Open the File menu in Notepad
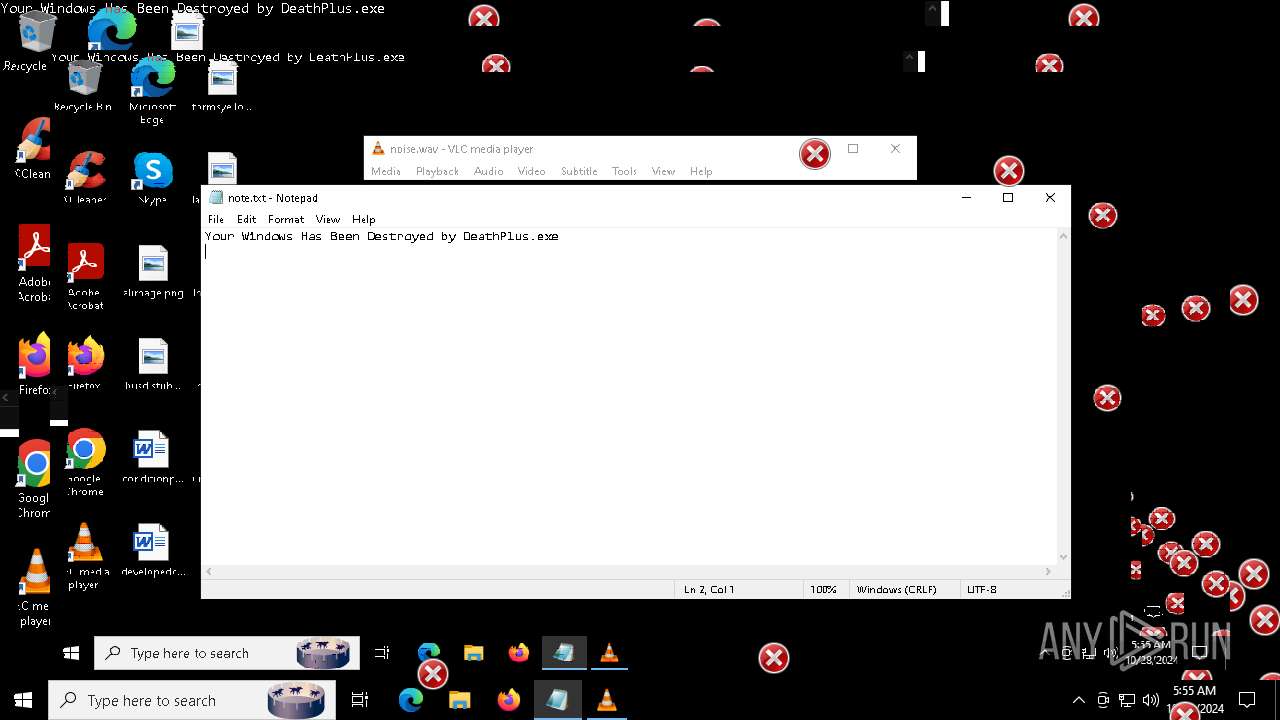This screenshot has width=1280, height=720. coord(216,219)
